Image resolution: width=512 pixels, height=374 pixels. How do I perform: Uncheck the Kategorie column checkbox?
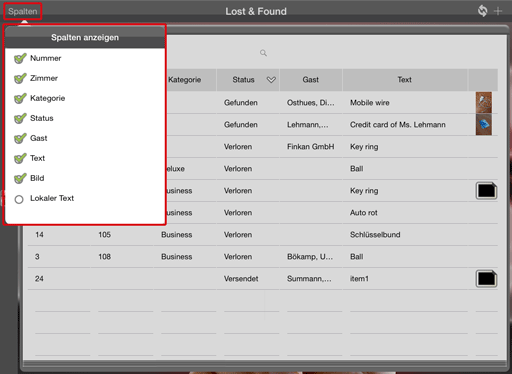pos(20,98)
